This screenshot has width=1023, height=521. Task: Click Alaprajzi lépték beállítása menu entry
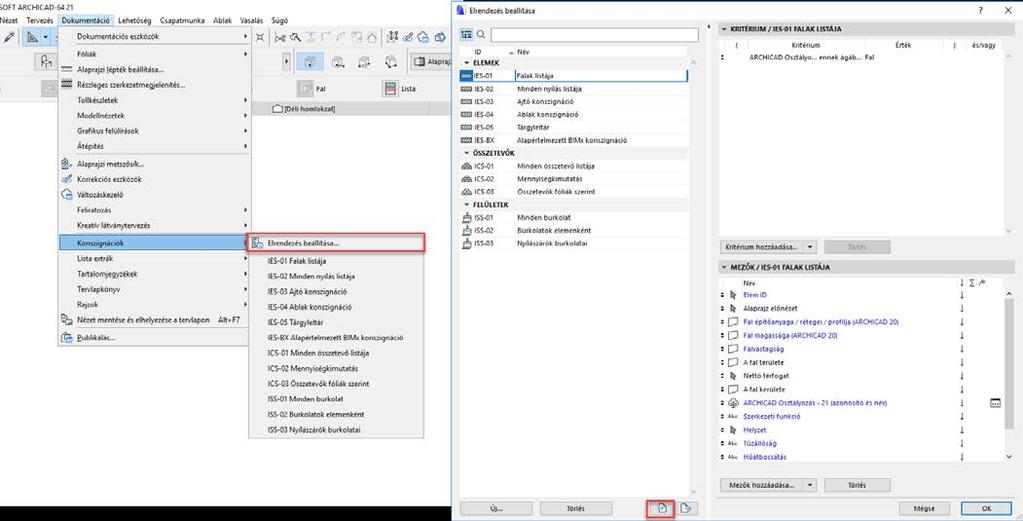pyautogui.click(x=155, y=69)
